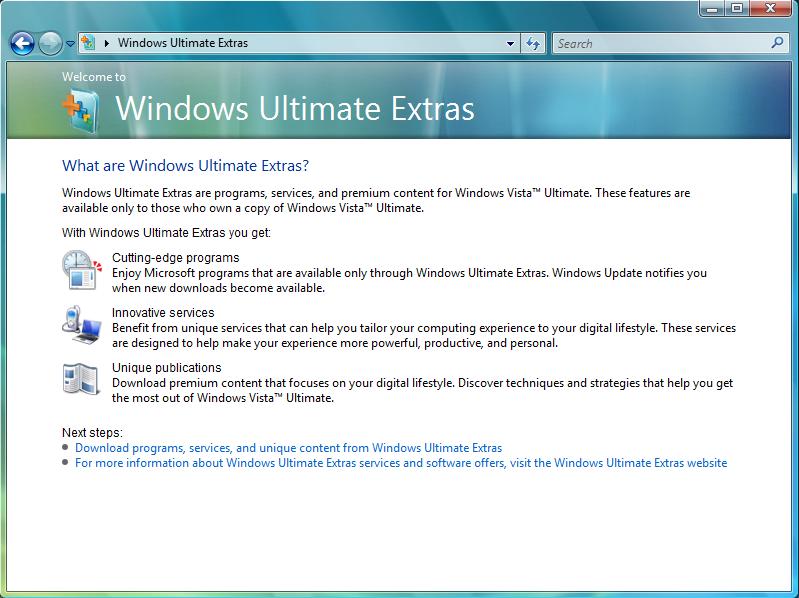Click the Cutting-edge programs icon
Screen dimensions: 799x598
pyautogui.click(x=82, y=270)
